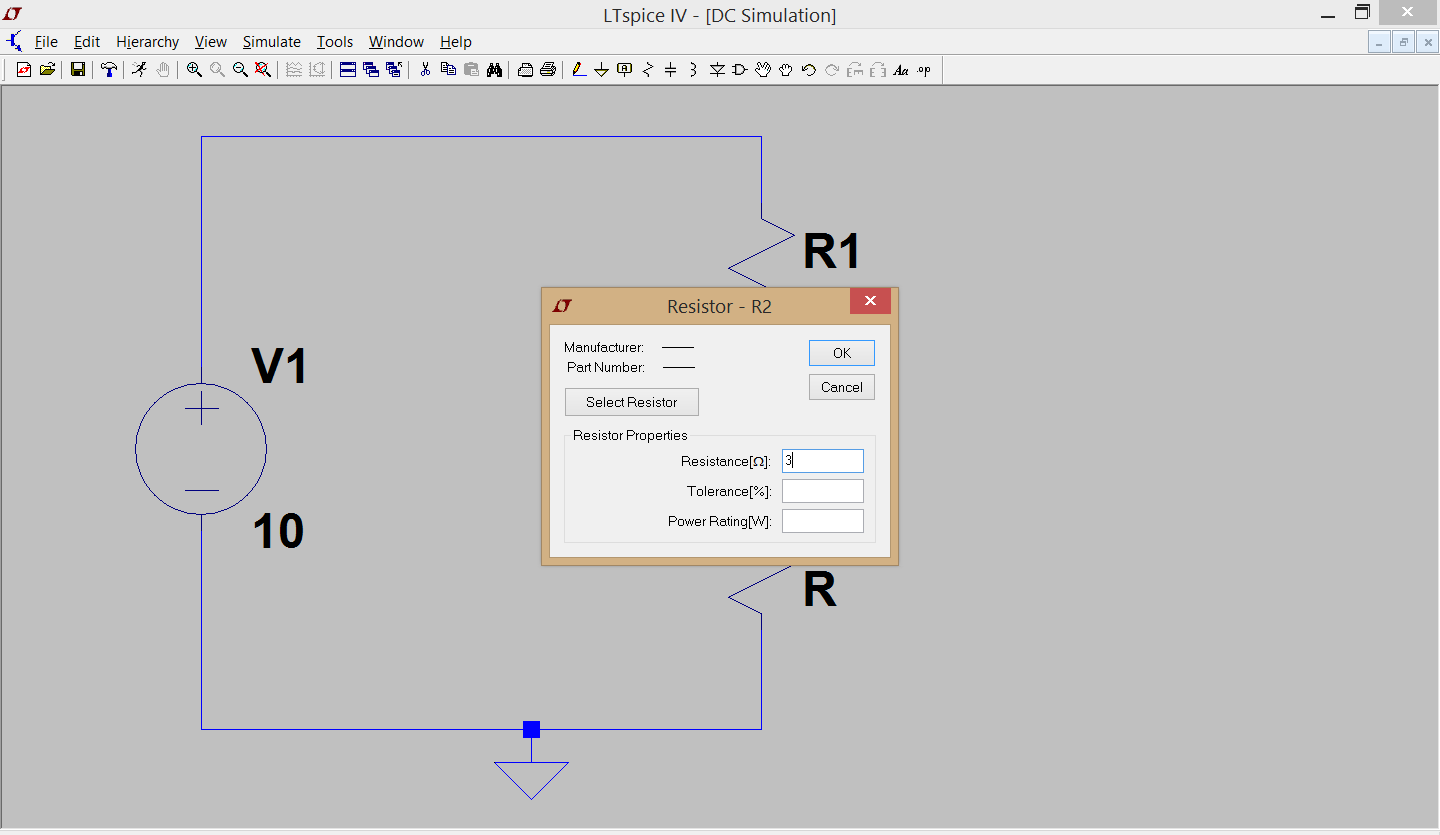Viewport: 1440px width, 835px height.
Task: Click the Copy icon in toolbar
Action: click(x=448, y=70)
